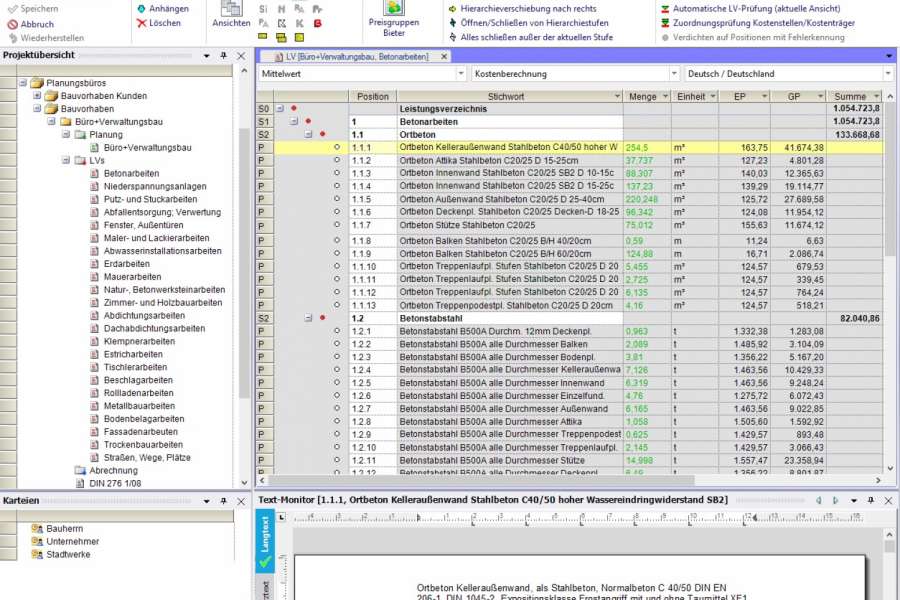Toggle the Text-Monitor panel pin
900x600 pixels.
click(x=871, y=501)
